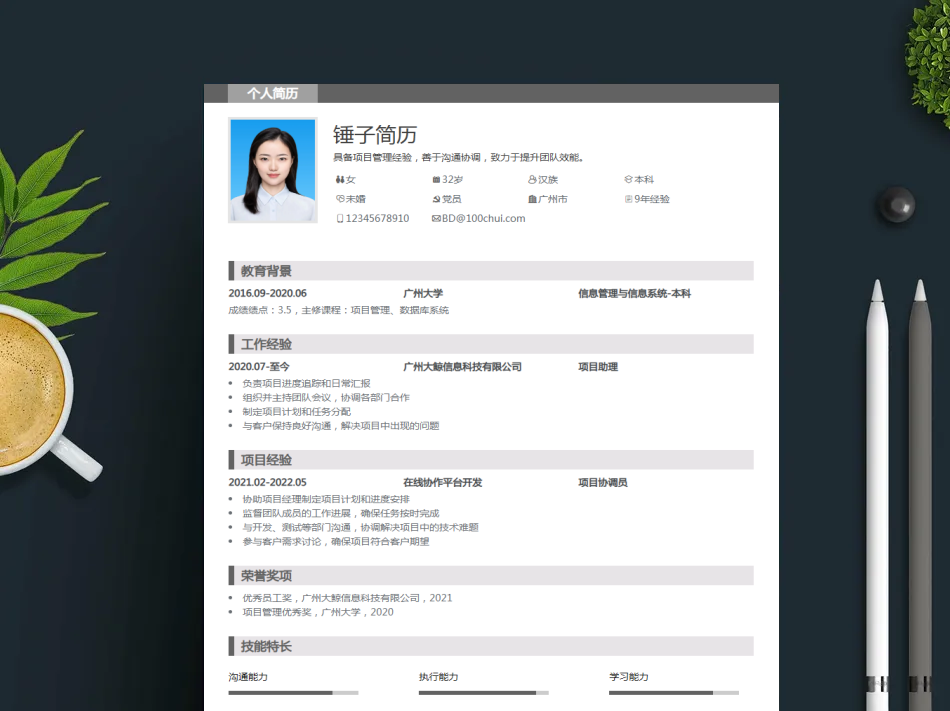Click the age icon beside 32岁
This screenshot has width=950, height=711.
coord(436,179)
